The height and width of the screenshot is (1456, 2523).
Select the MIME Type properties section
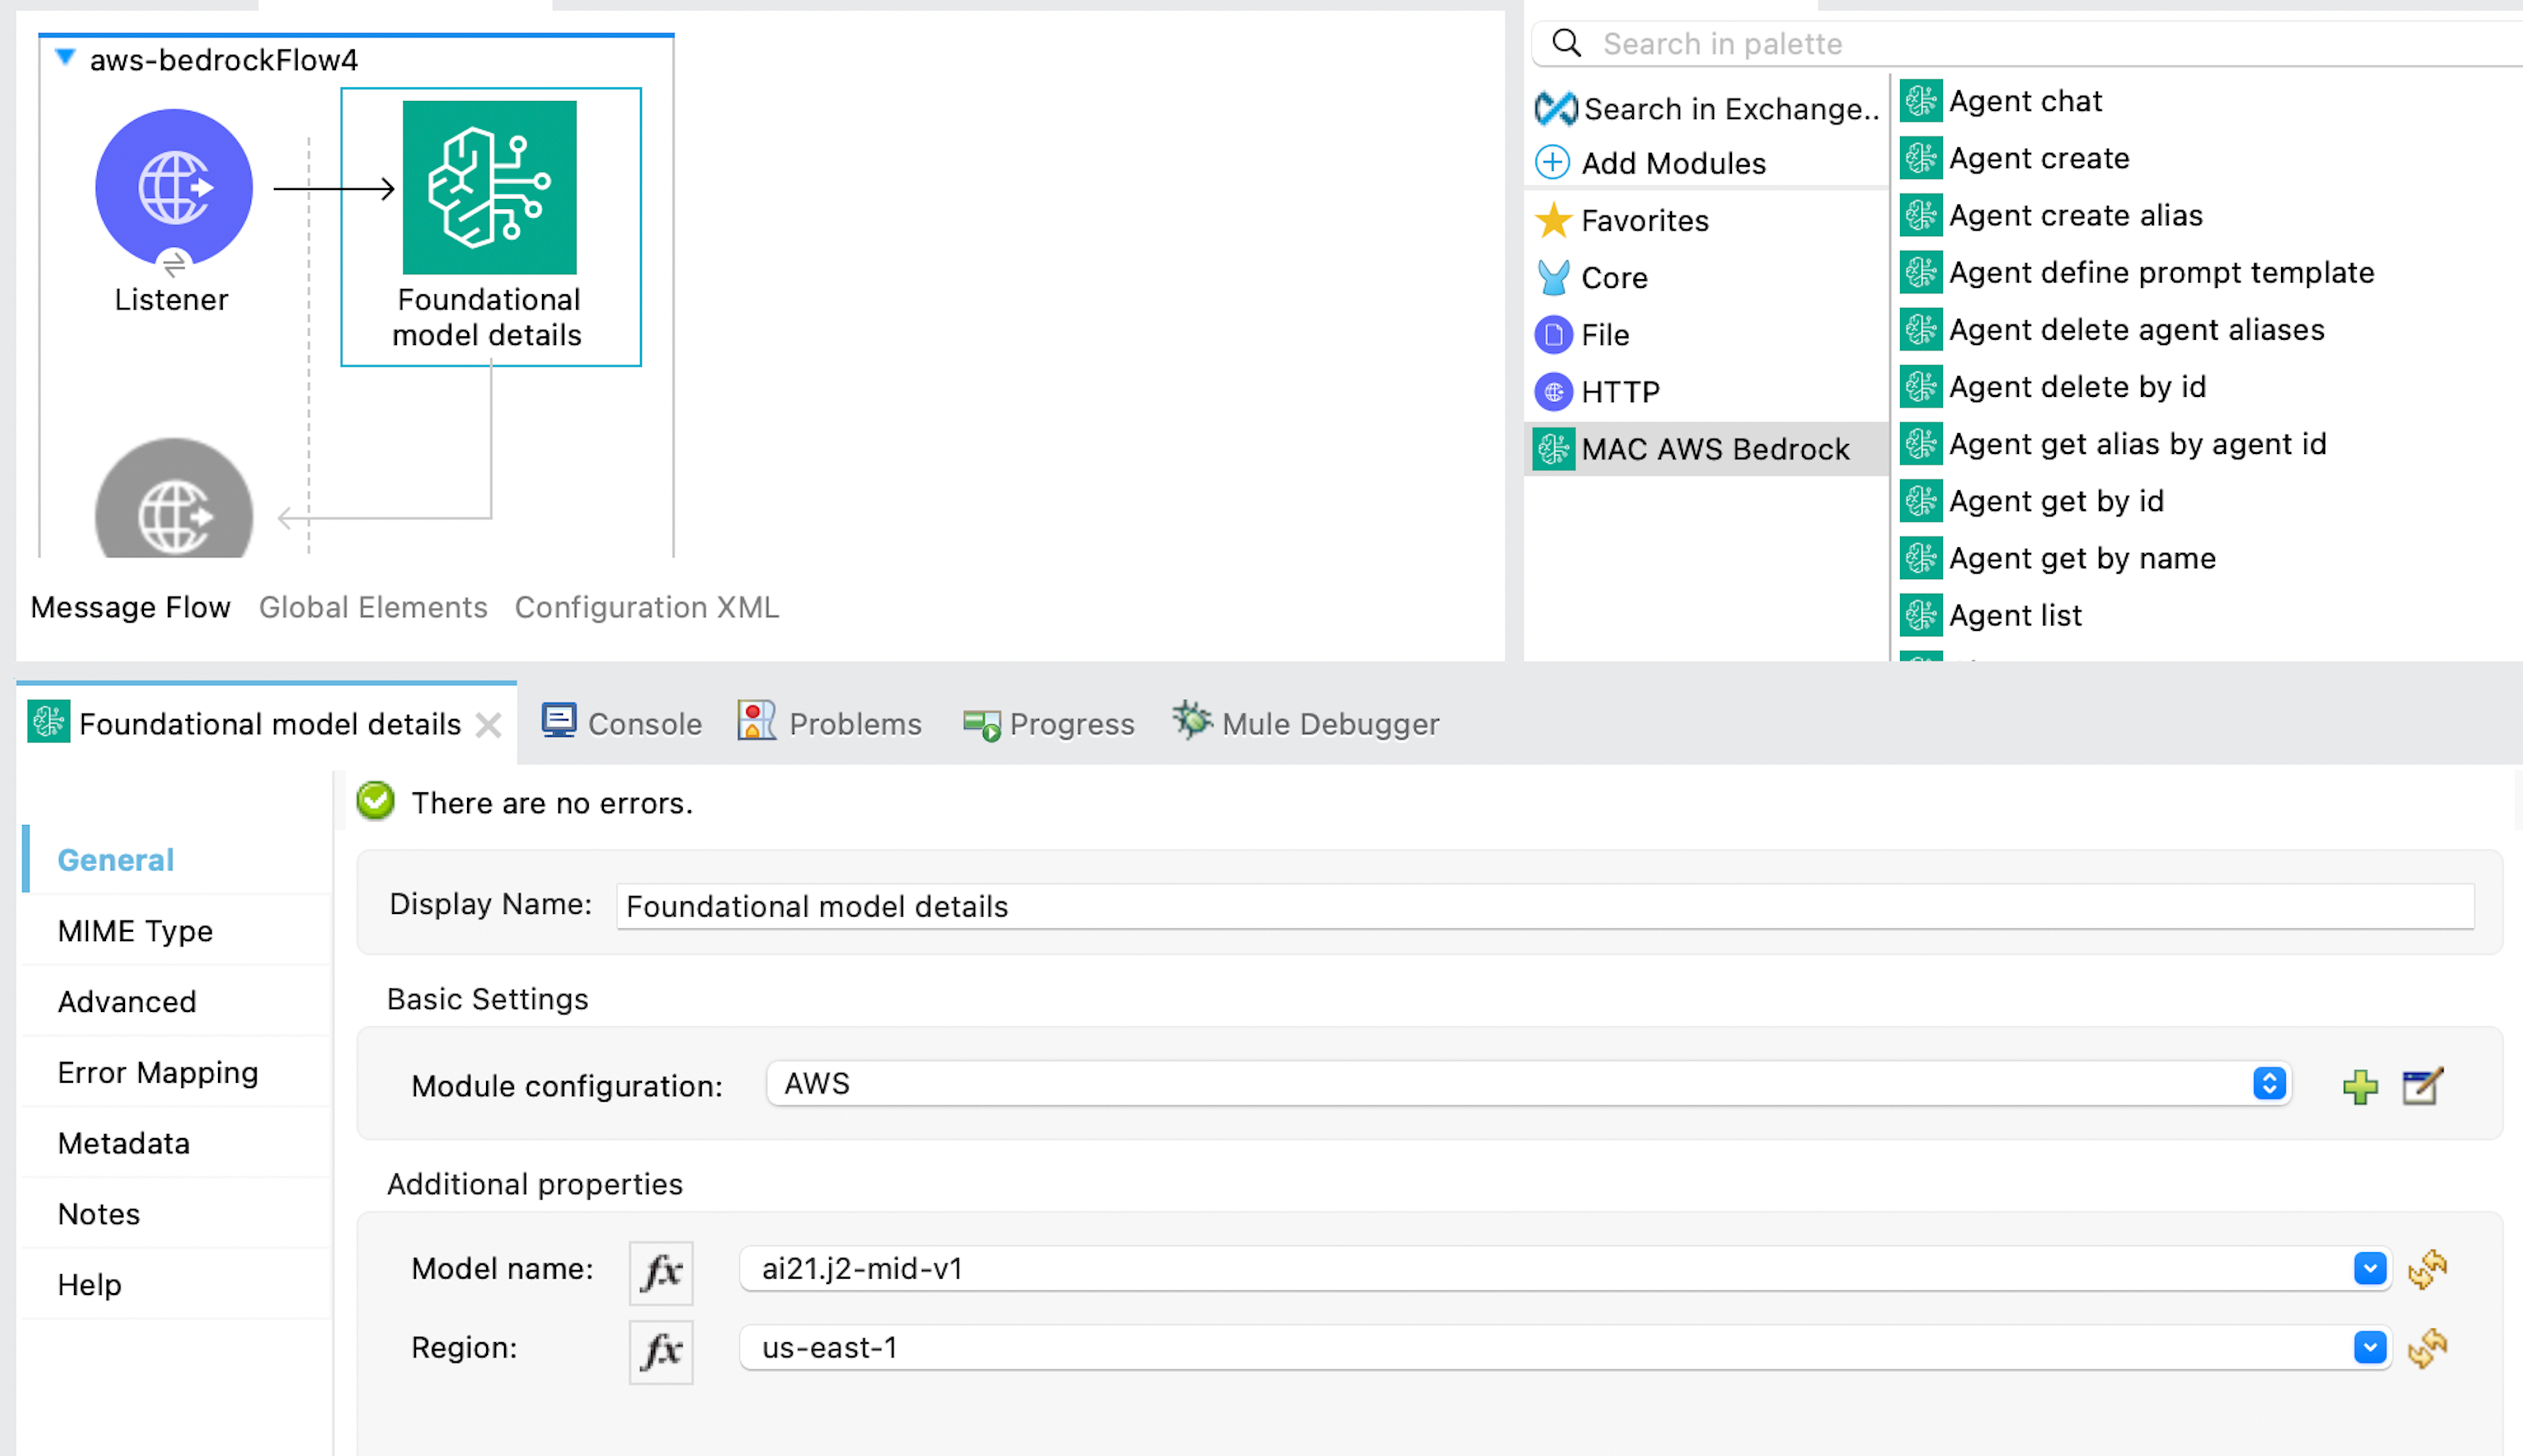coord(176,930)
